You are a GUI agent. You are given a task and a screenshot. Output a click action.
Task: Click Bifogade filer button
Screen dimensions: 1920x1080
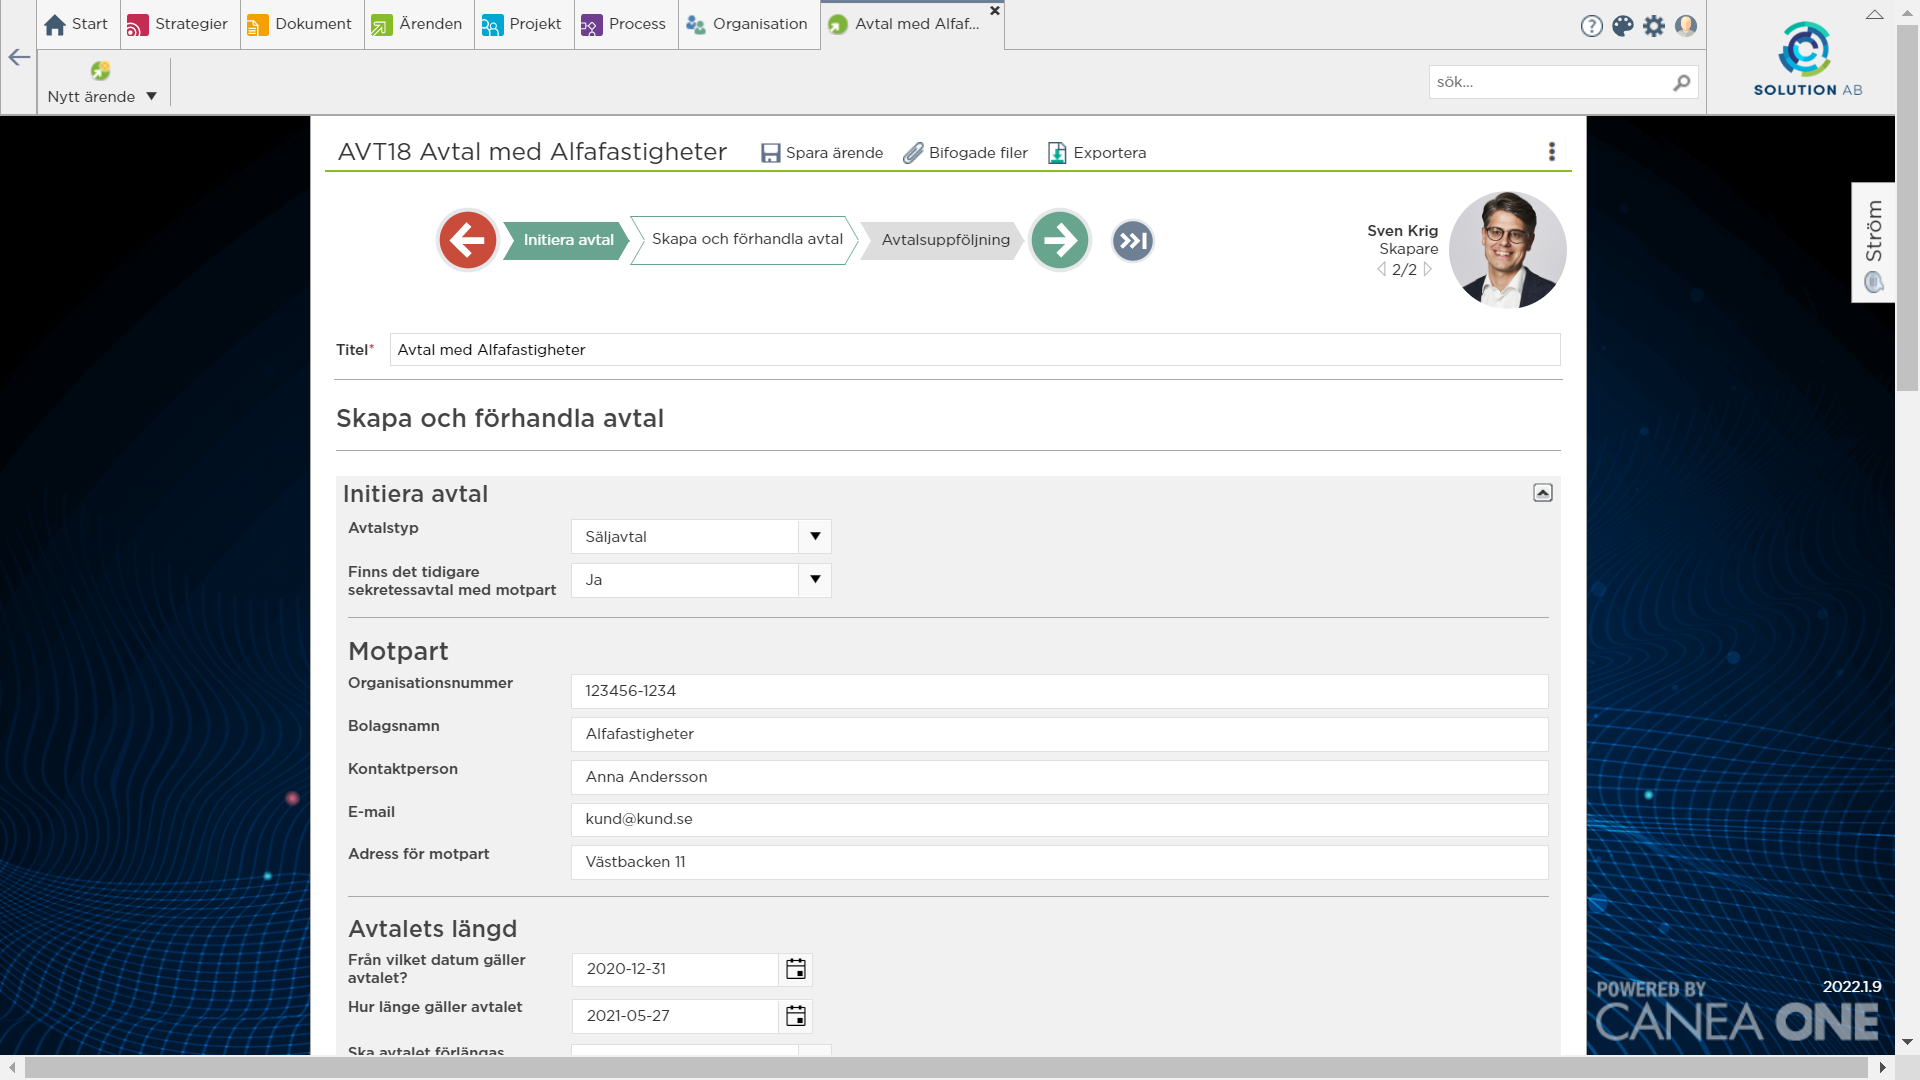(966, 153)
